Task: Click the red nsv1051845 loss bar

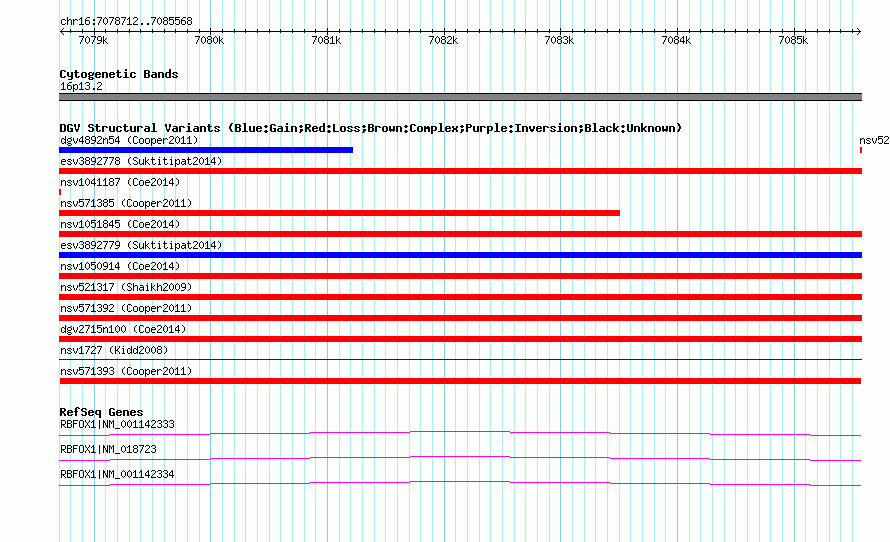Action: coord(460,234)
